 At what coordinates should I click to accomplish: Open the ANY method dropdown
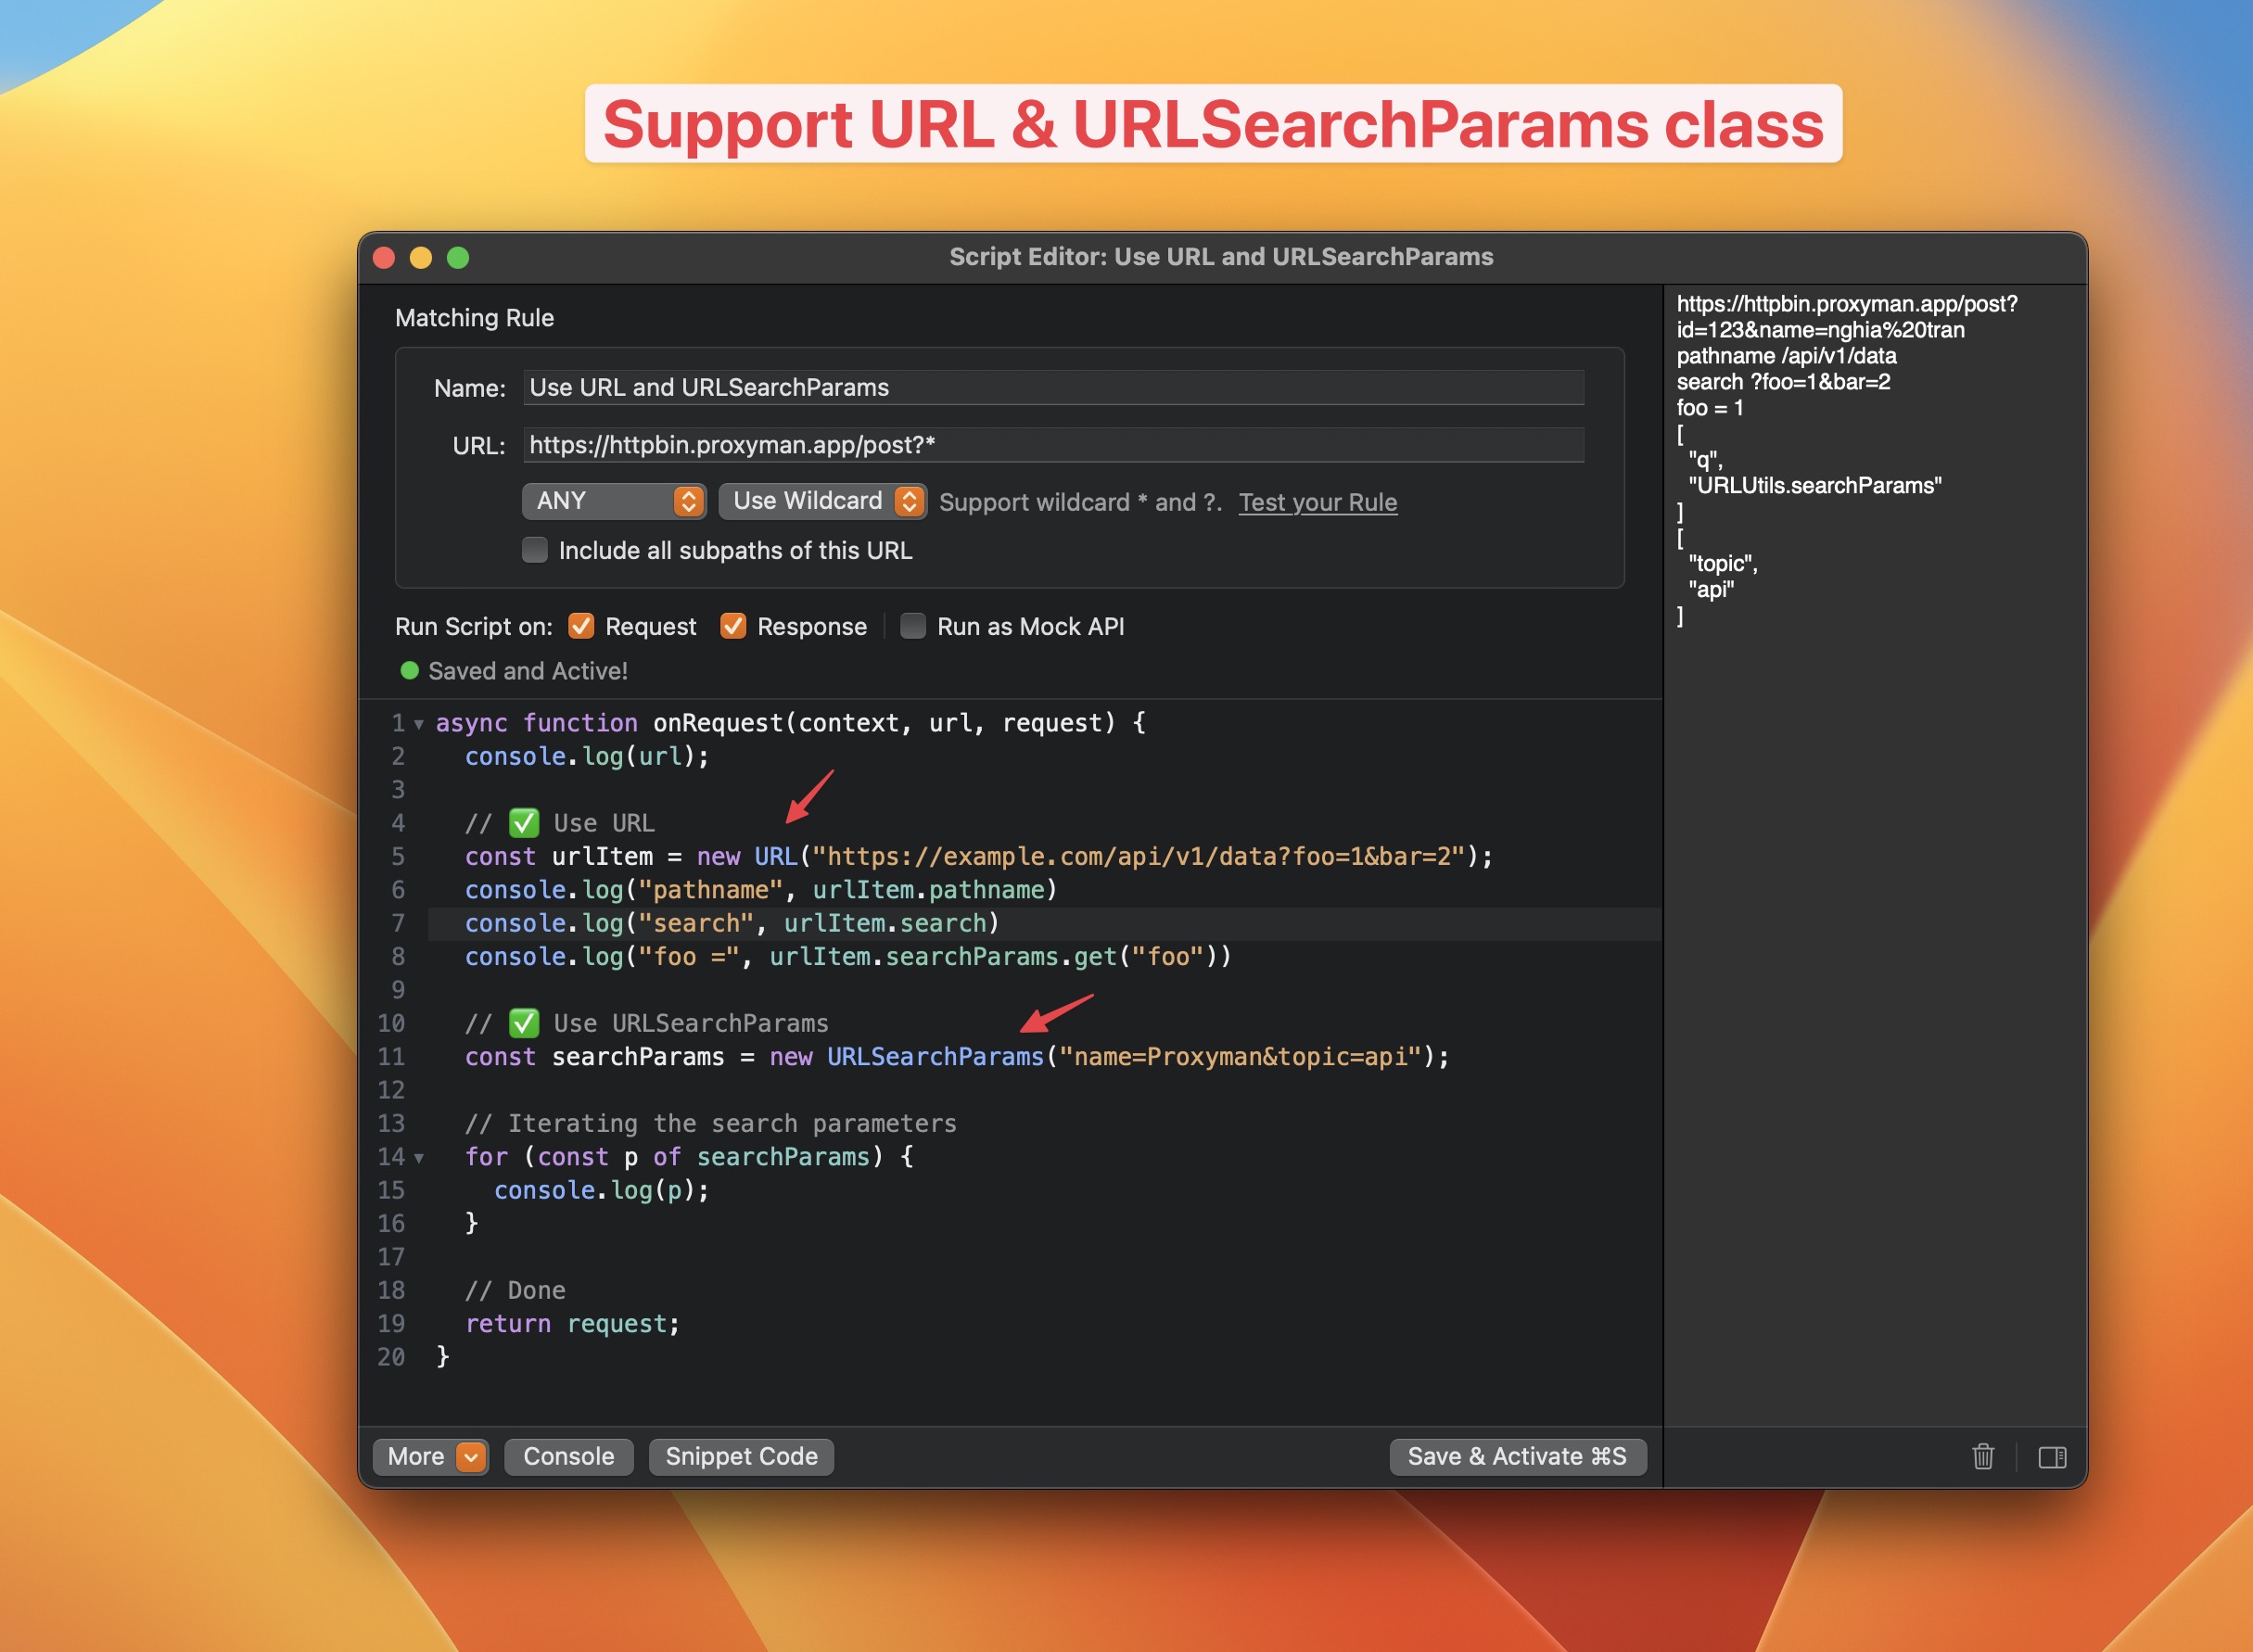point(614,501)
